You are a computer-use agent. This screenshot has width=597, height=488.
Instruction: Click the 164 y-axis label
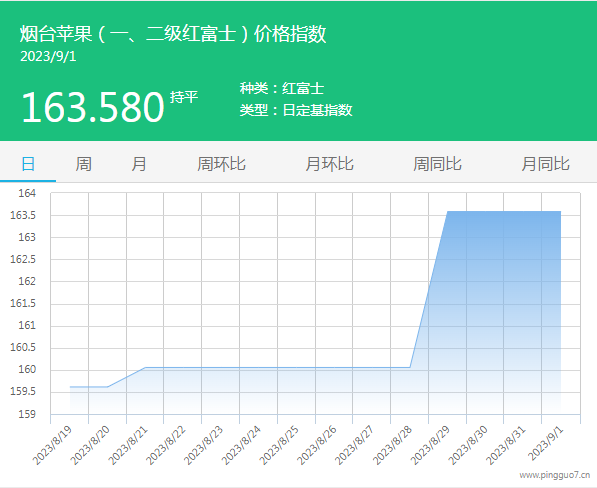[27, 193]
